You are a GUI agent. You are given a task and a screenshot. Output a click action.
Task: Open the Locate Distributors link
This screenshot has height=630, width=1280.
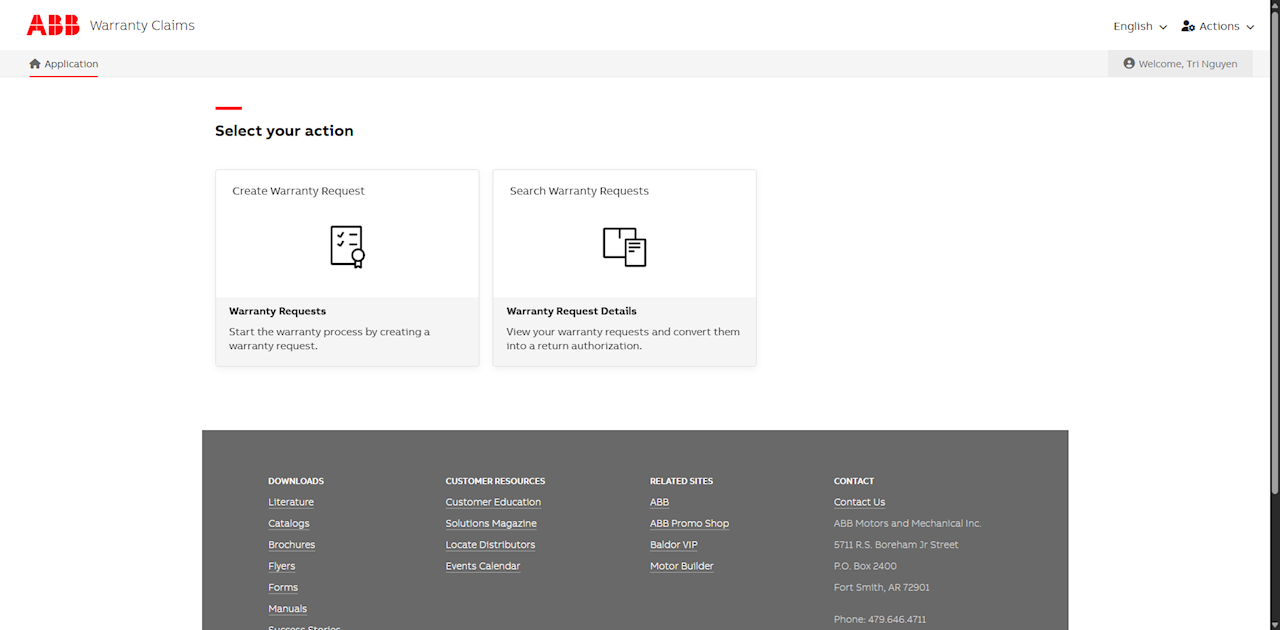[x=490, y=545]
